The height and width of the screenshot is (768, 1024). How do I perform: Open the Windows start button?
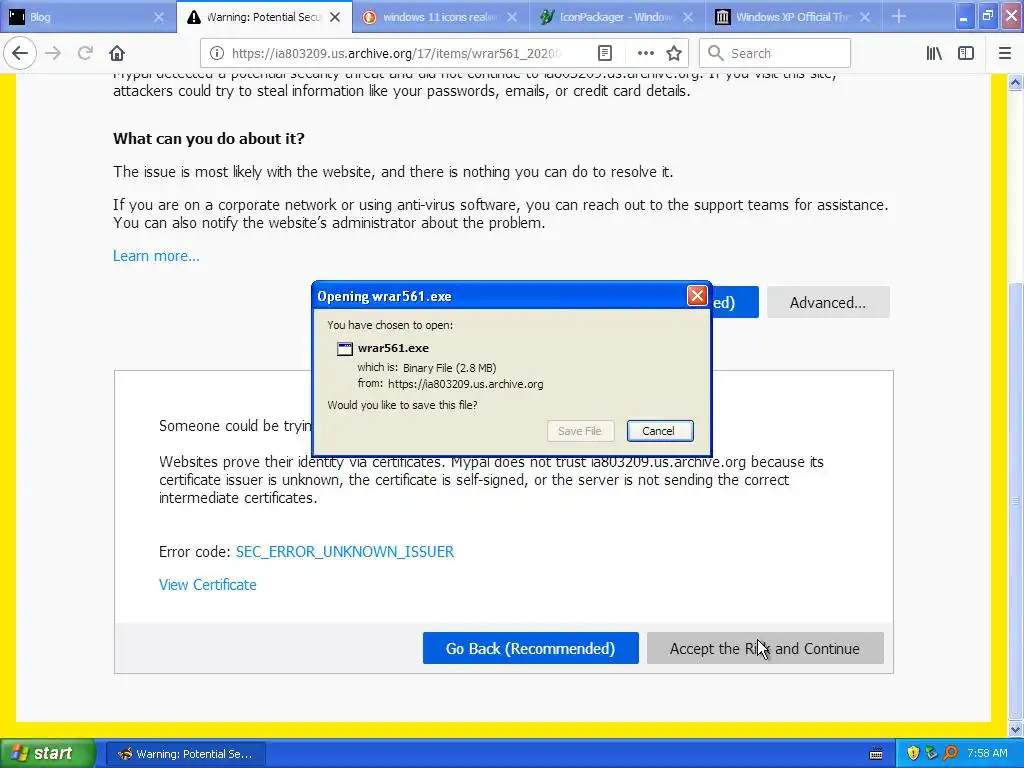47,754
